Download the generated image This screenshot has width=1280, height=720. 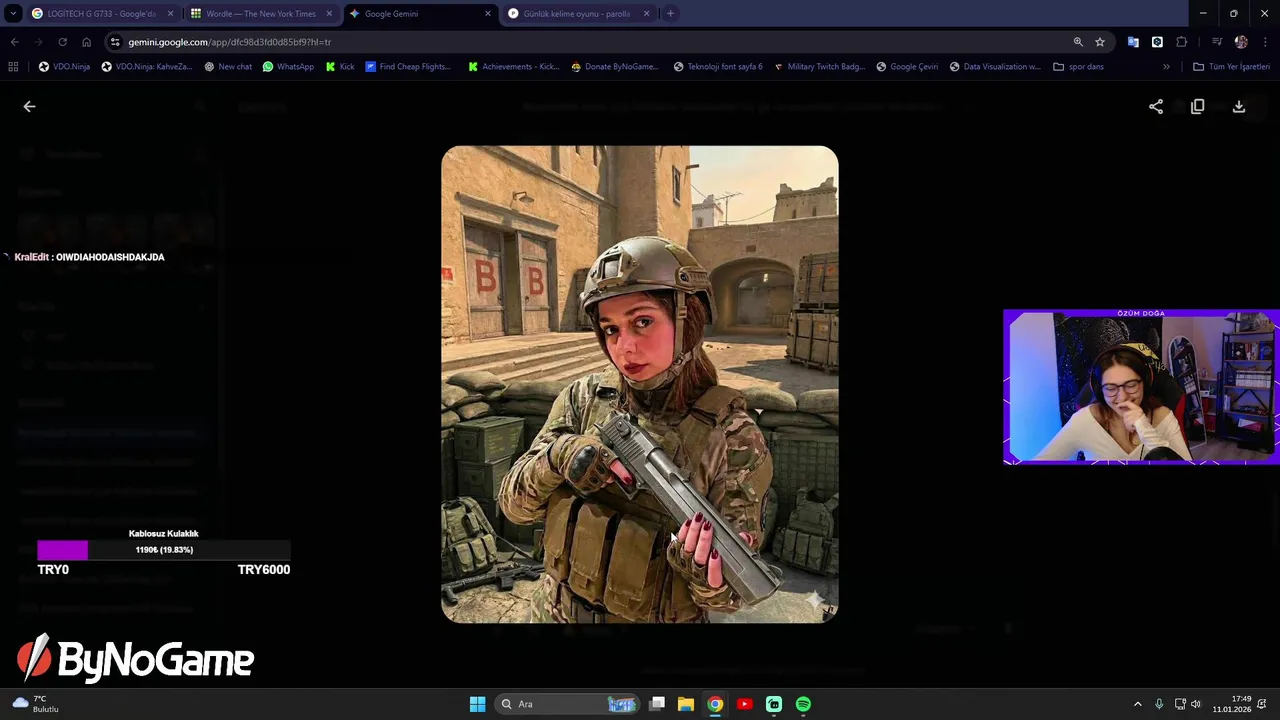pos(1239,106)
